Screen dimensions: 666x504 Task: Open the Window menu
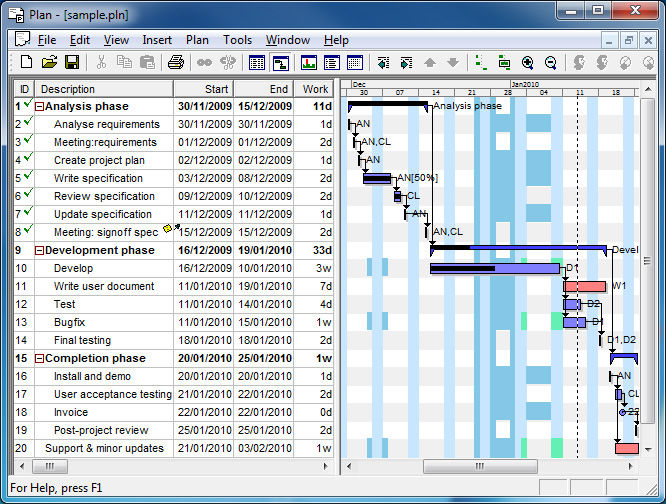coord(288,40)
